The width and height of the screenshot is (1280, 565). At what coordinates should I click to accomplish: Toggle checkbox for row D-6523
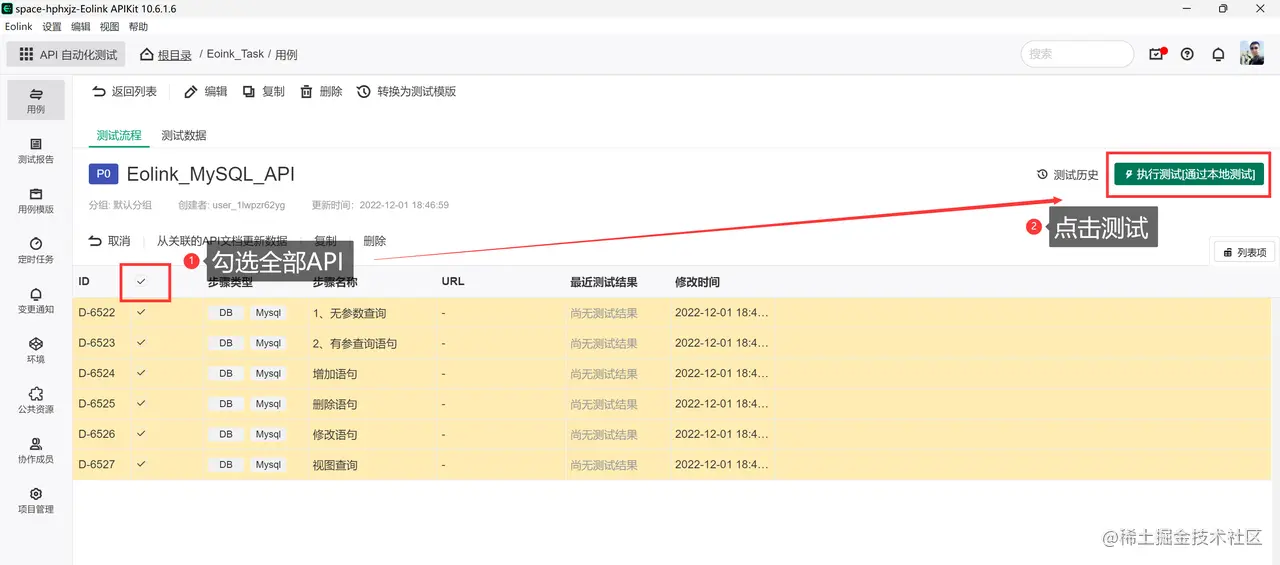141,342
